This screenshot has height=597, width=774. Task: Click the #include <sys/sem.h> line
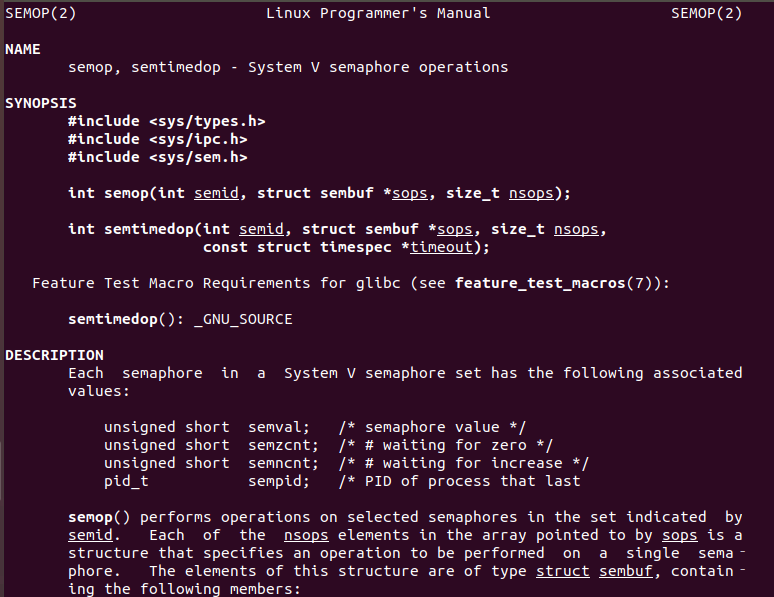(157, 157)
